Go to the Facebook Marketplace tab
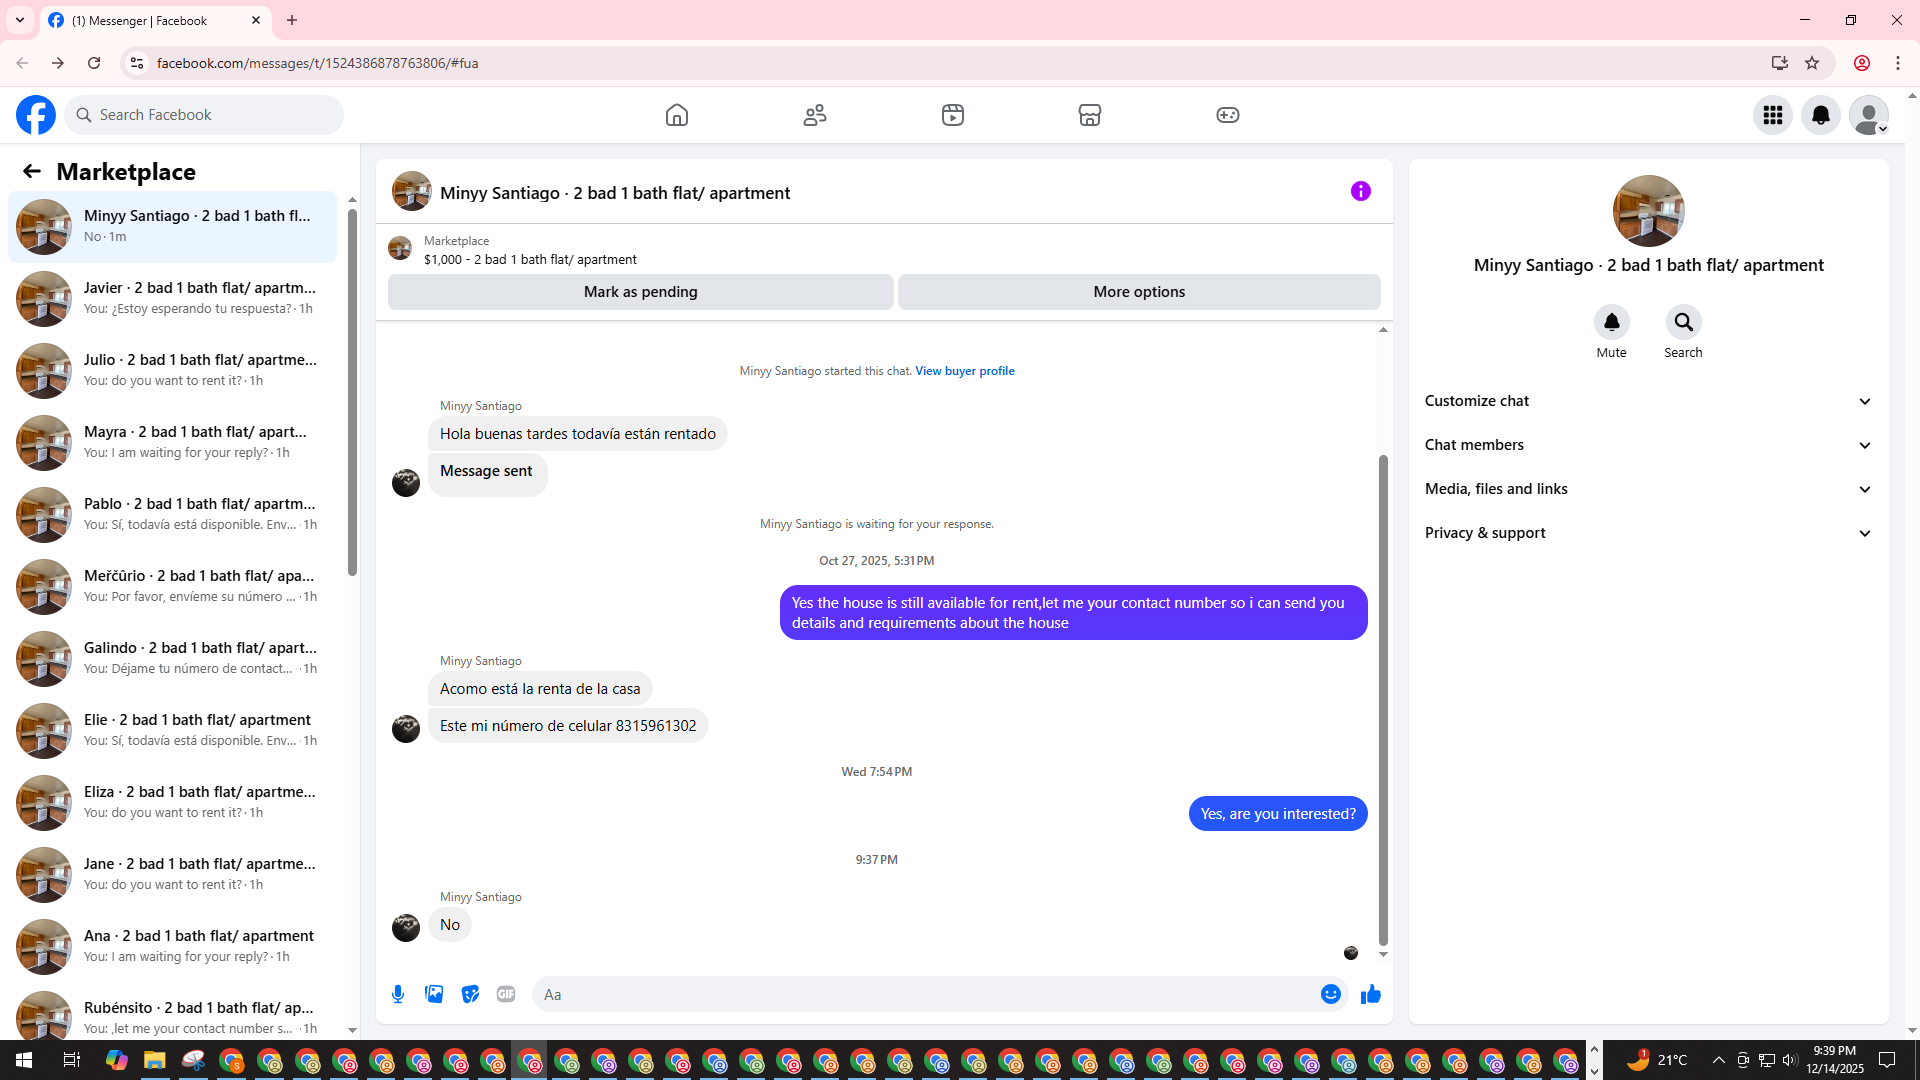This screenshot has width=1920, height=1080. tap(1089, 115)
